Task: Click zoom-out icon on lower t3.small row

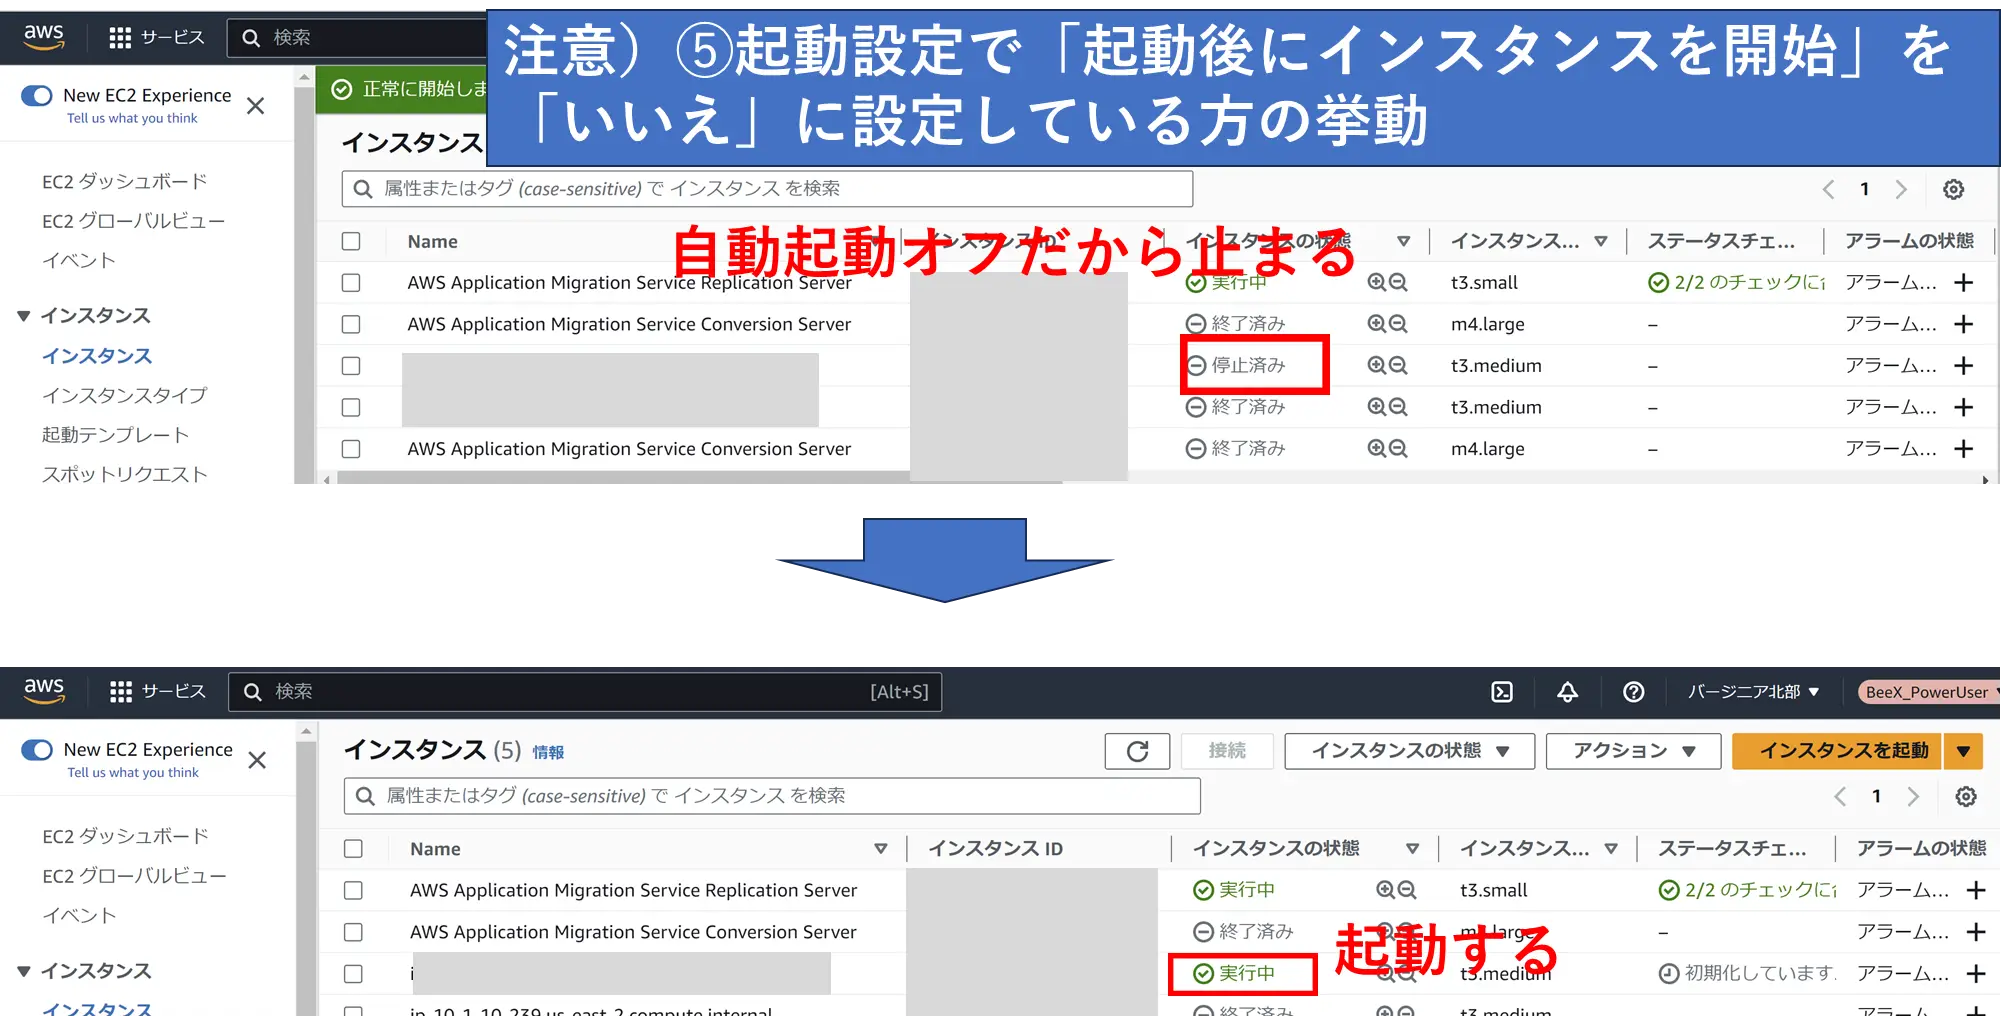Action: [x=1407, y=890]
